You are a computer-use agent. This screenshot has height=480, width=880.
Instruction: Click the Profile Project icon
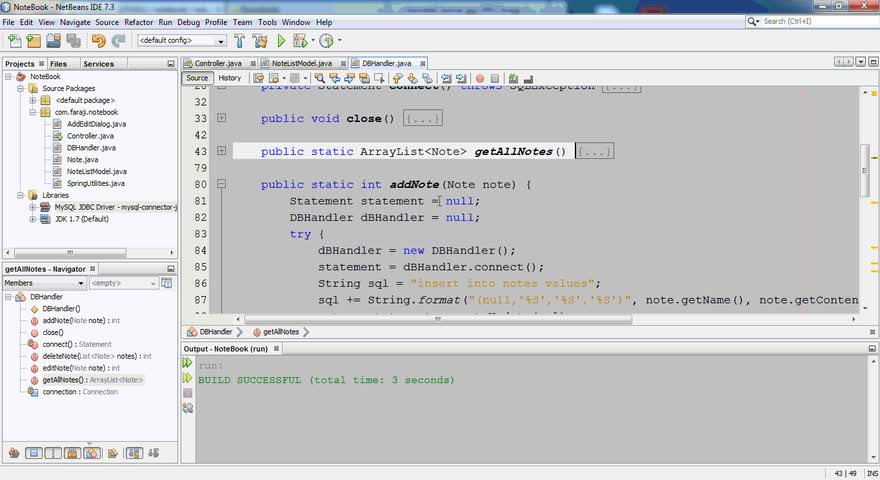(326, 40)
